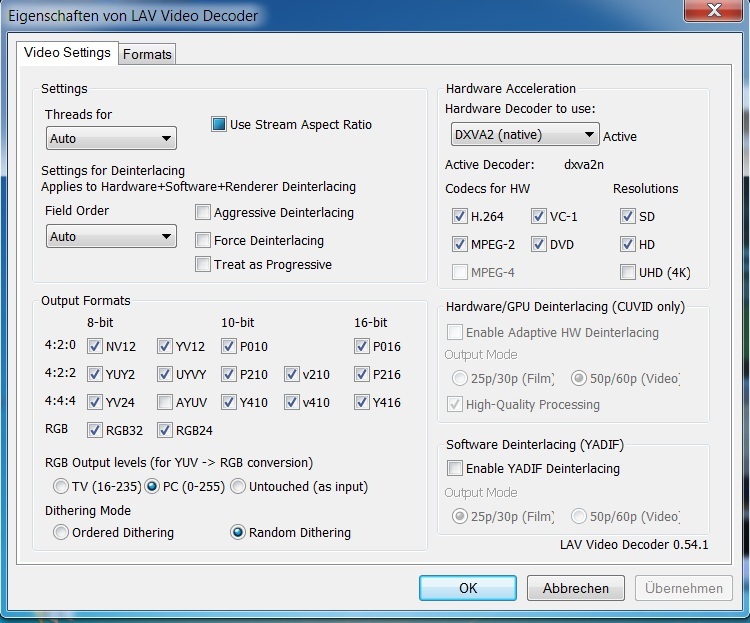
Task: Choose Ordered Dithering mode
Action: click(61, 532)
